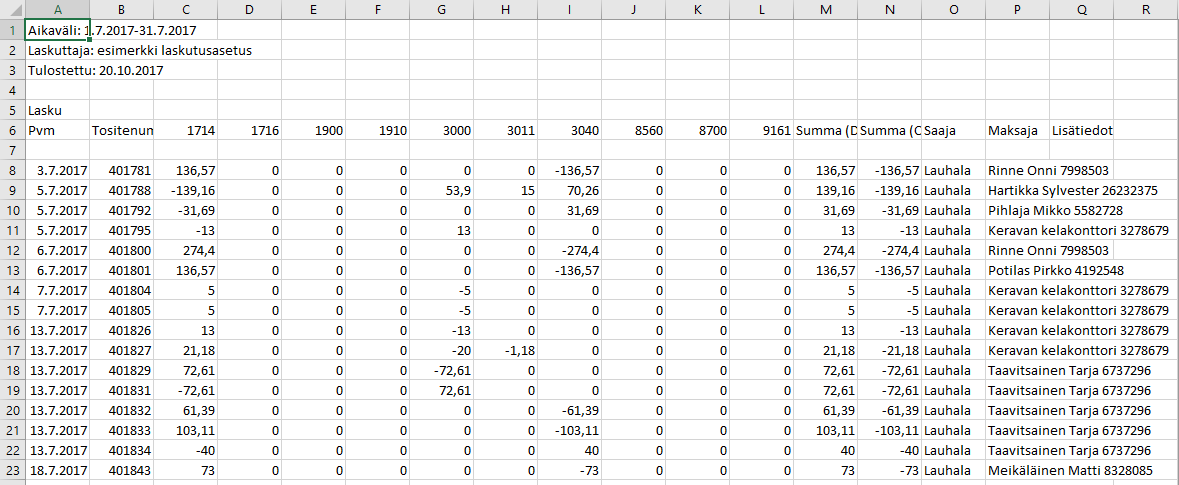Viewport: 1179px width, 485px height.
Task: Select the Aikaväli cell A1
Action: [x=58, y=30]
